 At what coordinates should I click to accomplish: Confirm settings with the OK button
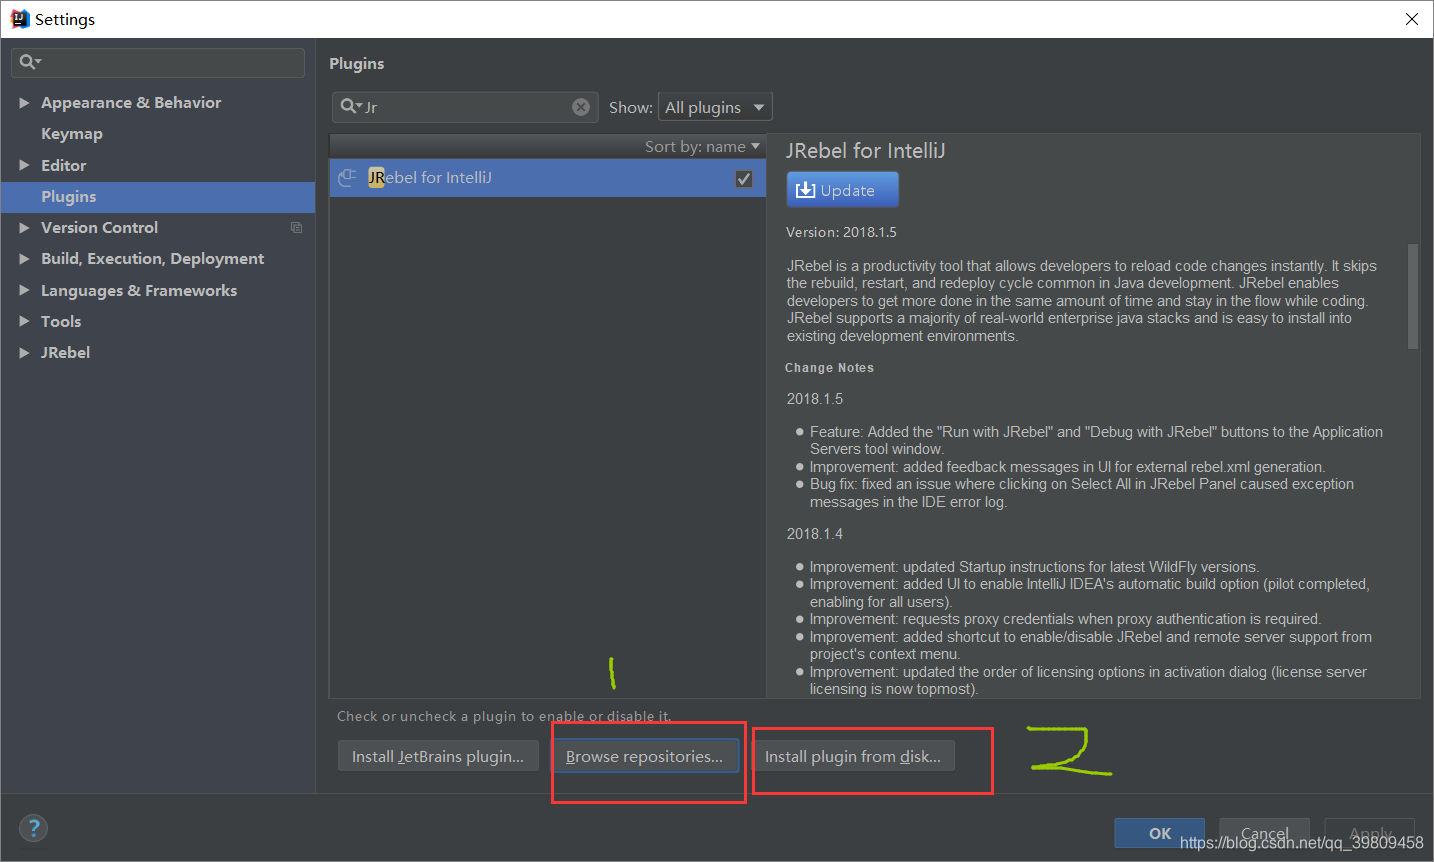(1160, 832)
